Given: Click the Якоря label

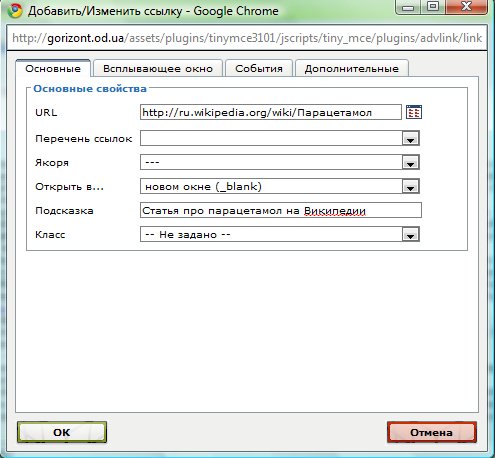Looking at the screenshot, I should point(52,163).
